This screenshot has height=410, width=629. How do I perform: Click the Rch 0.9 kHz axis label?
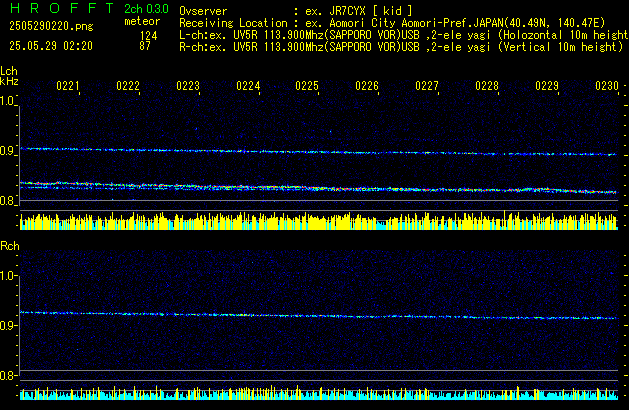tap(7, 325)
